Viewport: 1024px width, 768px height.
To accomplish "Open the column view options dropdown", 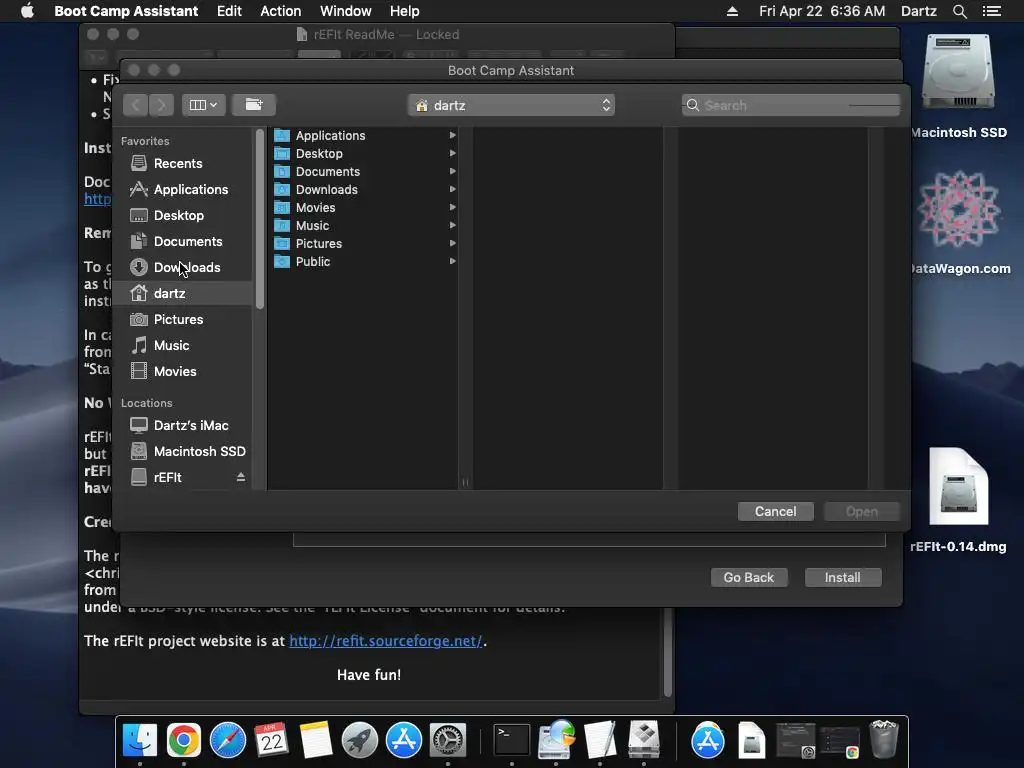I will pos(204,104).
